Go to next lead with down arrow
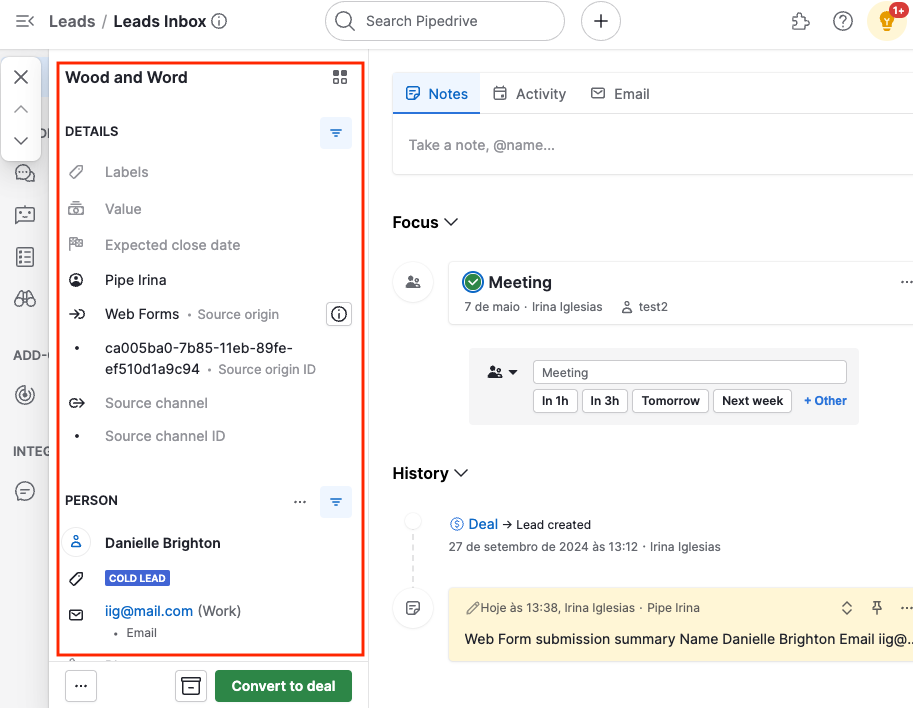The width and height of the screenshot is (913, 708). pos(21,140)
